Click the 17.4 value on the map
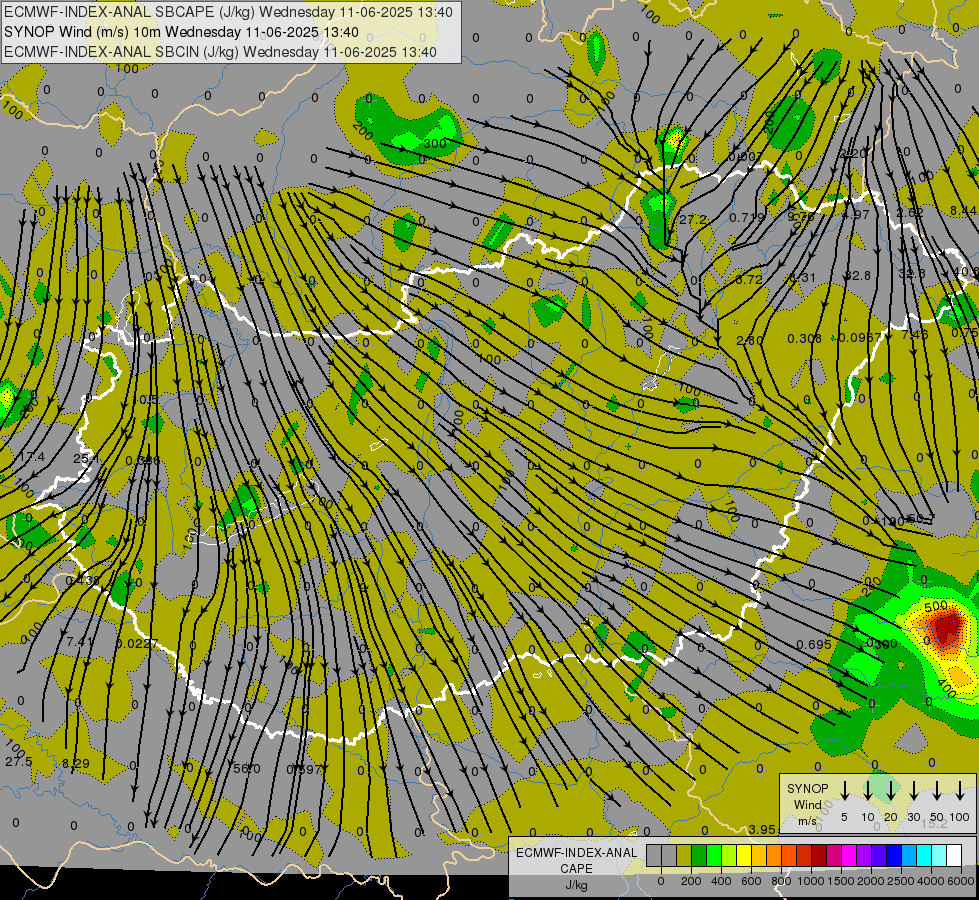The height and width of the screenshot is (900, 979). tap(32, 457)
